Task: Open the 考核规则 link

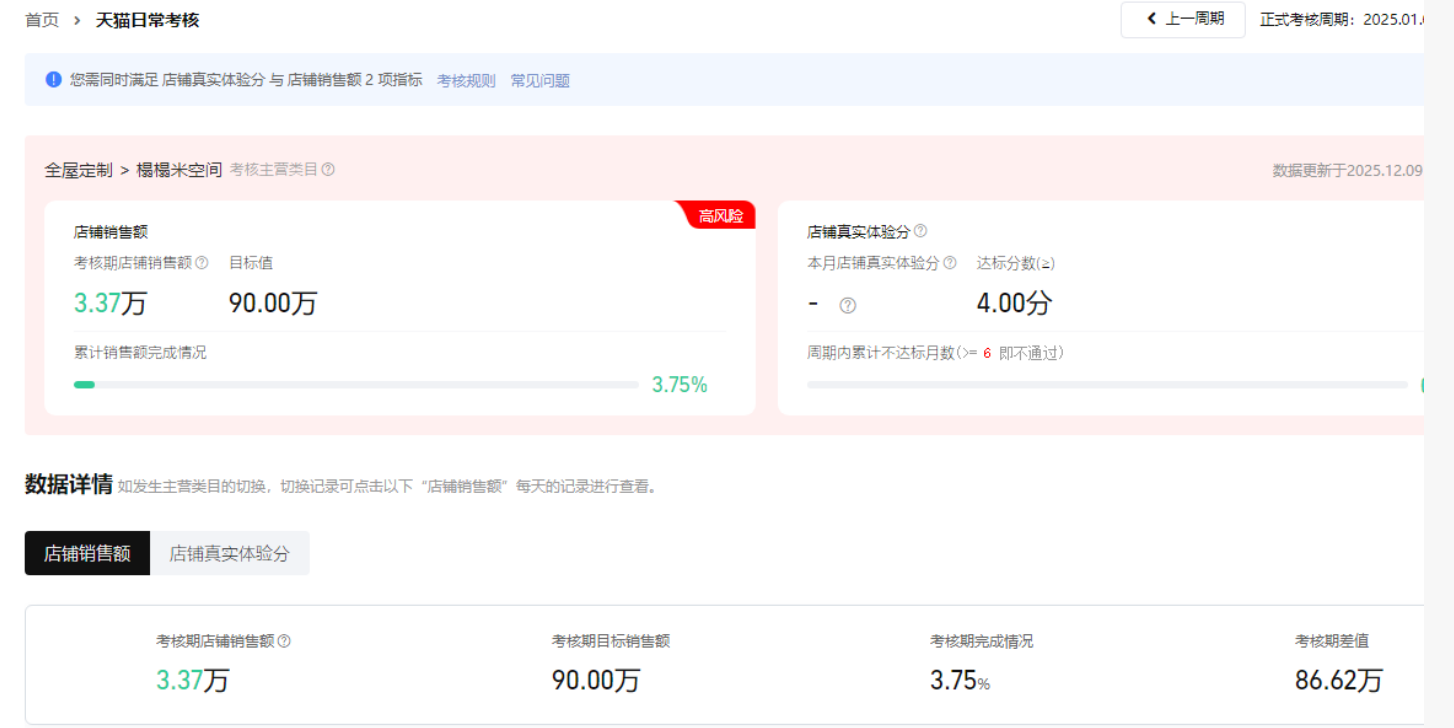Action: (466, 81)
